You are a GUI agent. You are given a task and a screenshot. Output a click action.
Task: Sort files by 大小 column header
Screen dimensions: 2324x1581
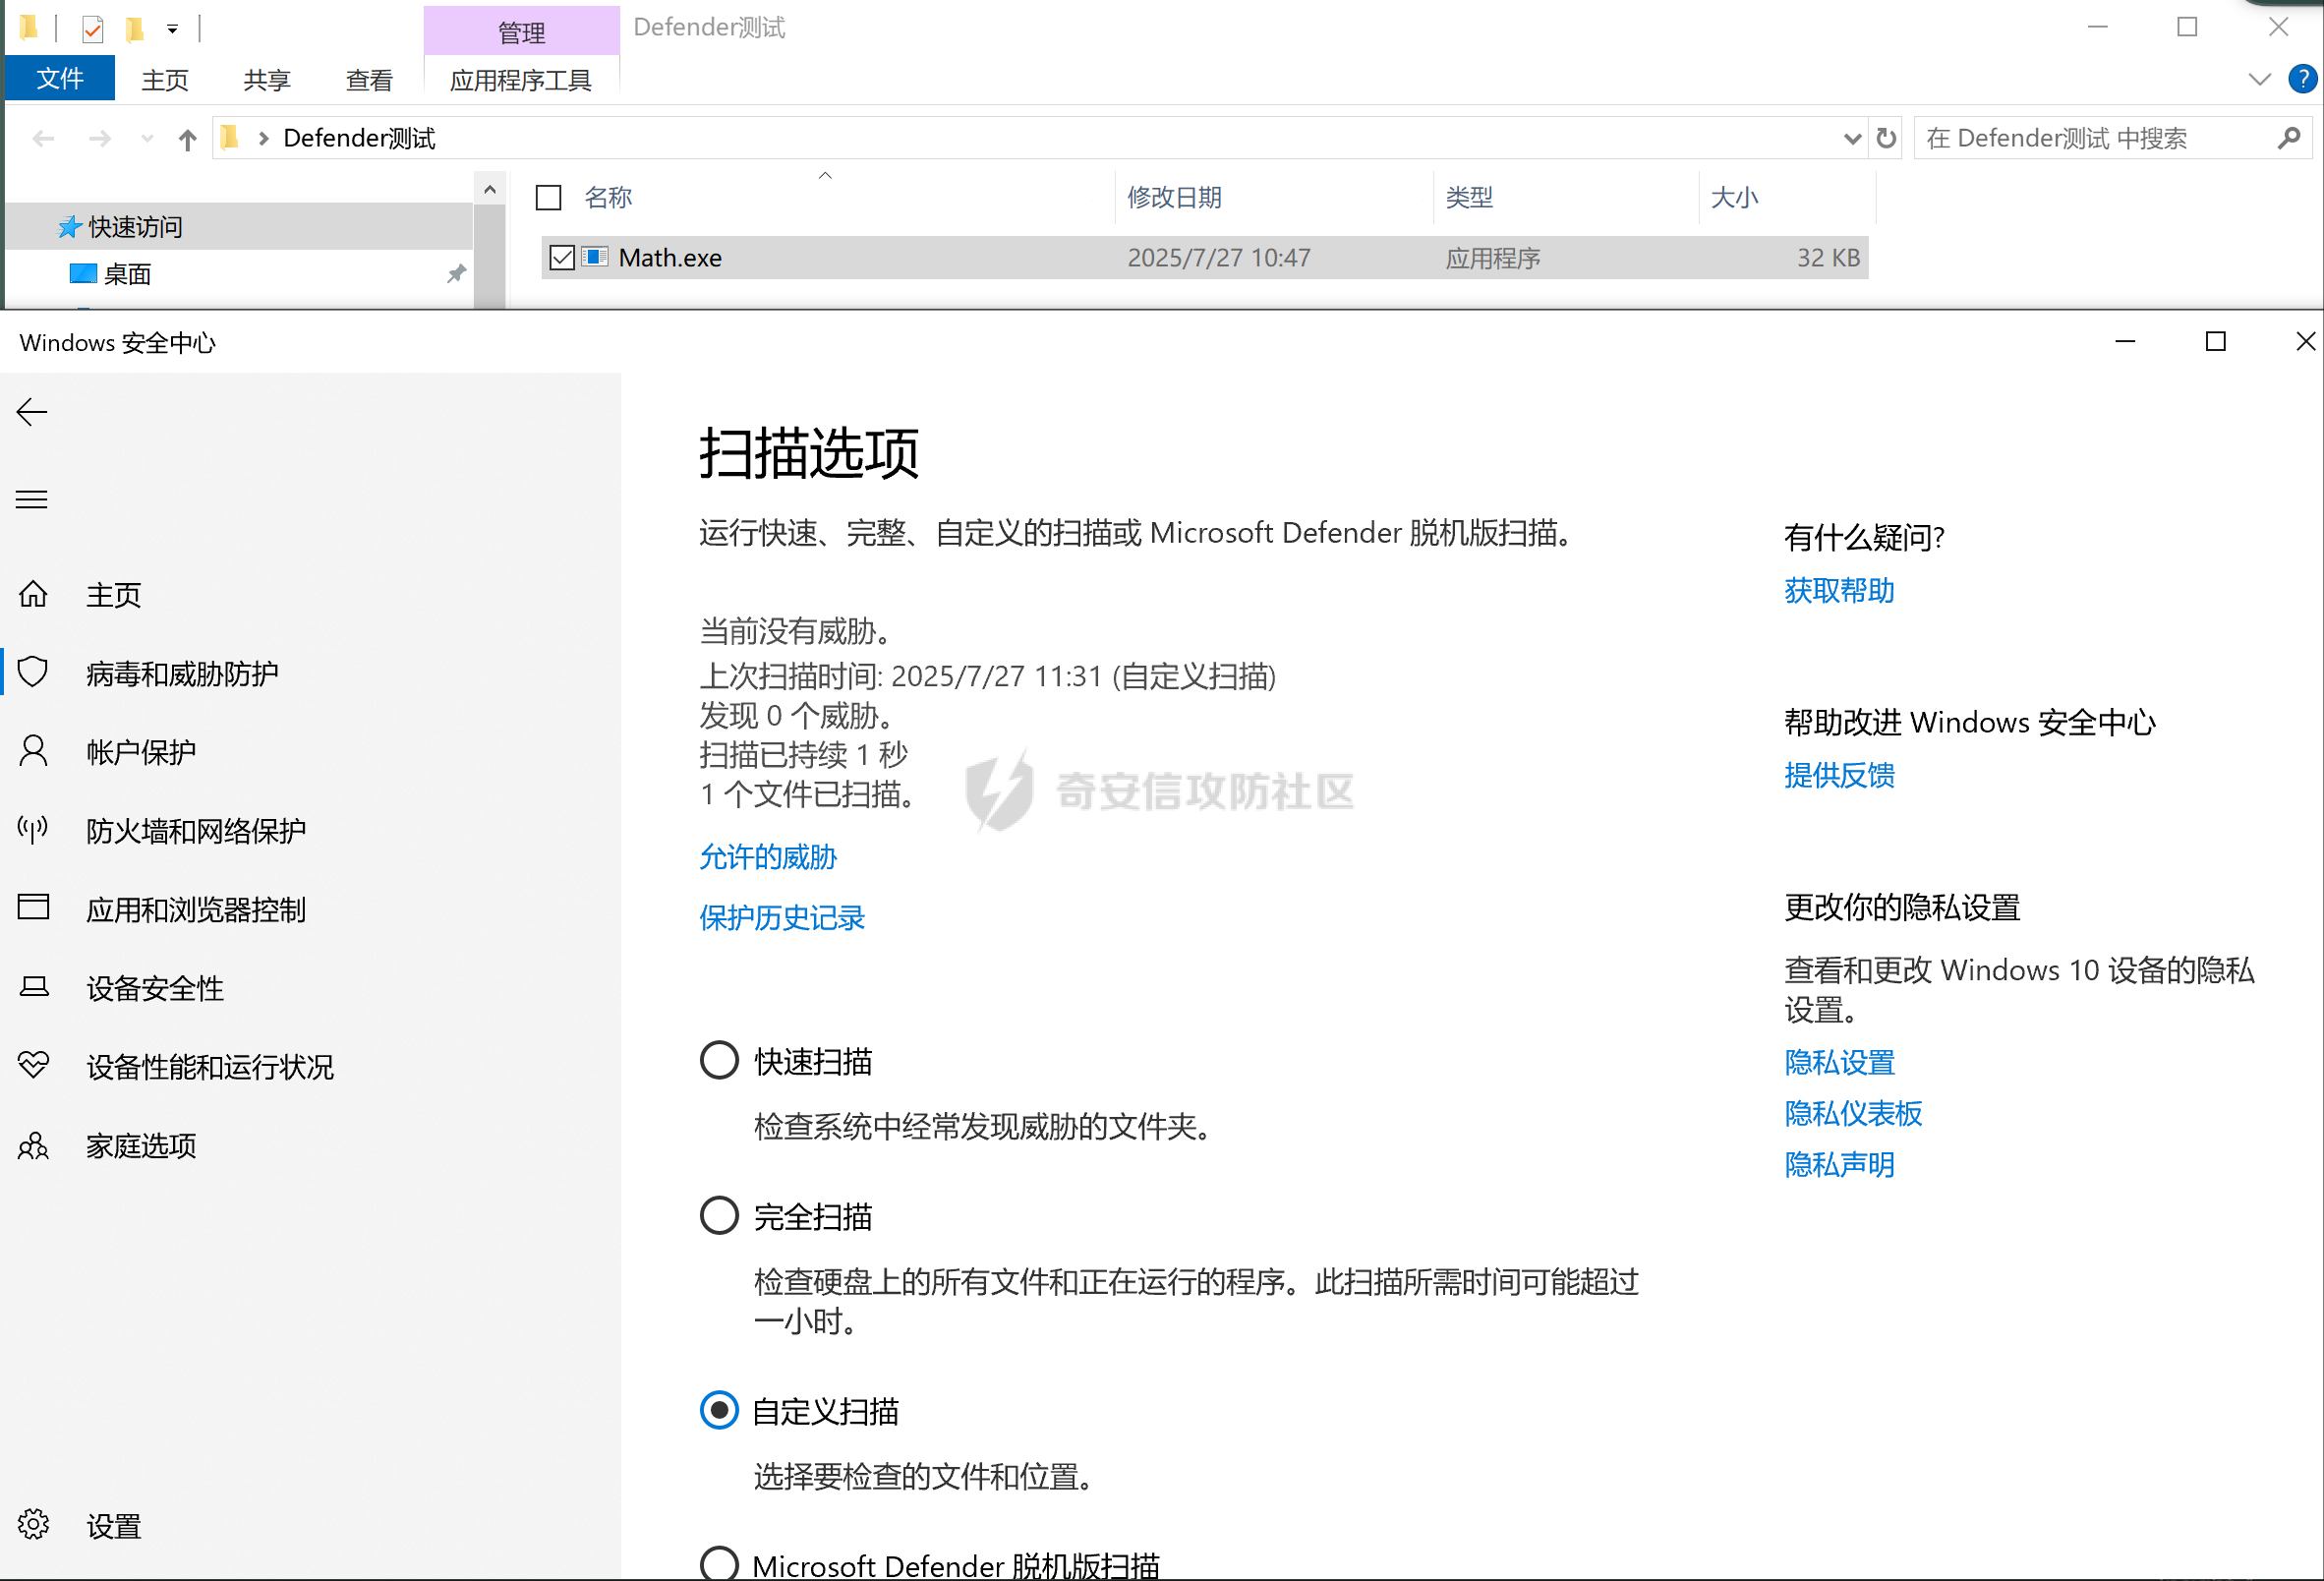point(1734,197)
